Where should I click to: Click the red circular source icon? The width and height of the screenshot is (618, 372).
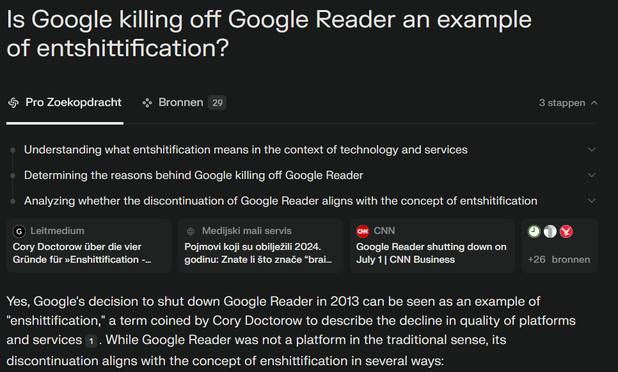566,231
